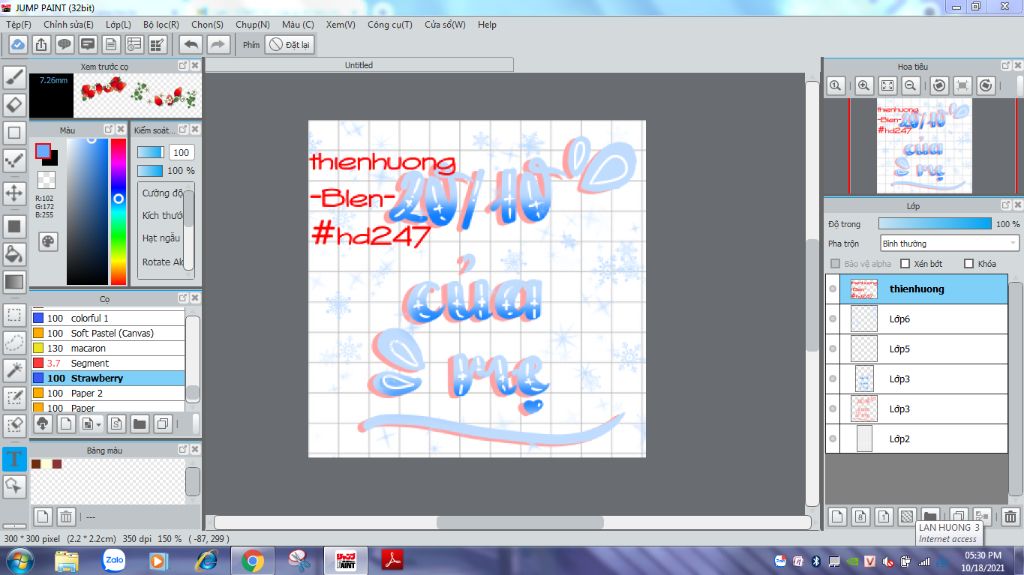Switch to the Untitled canvas tab
1024x575 pixels.
(x=359, y=65)
